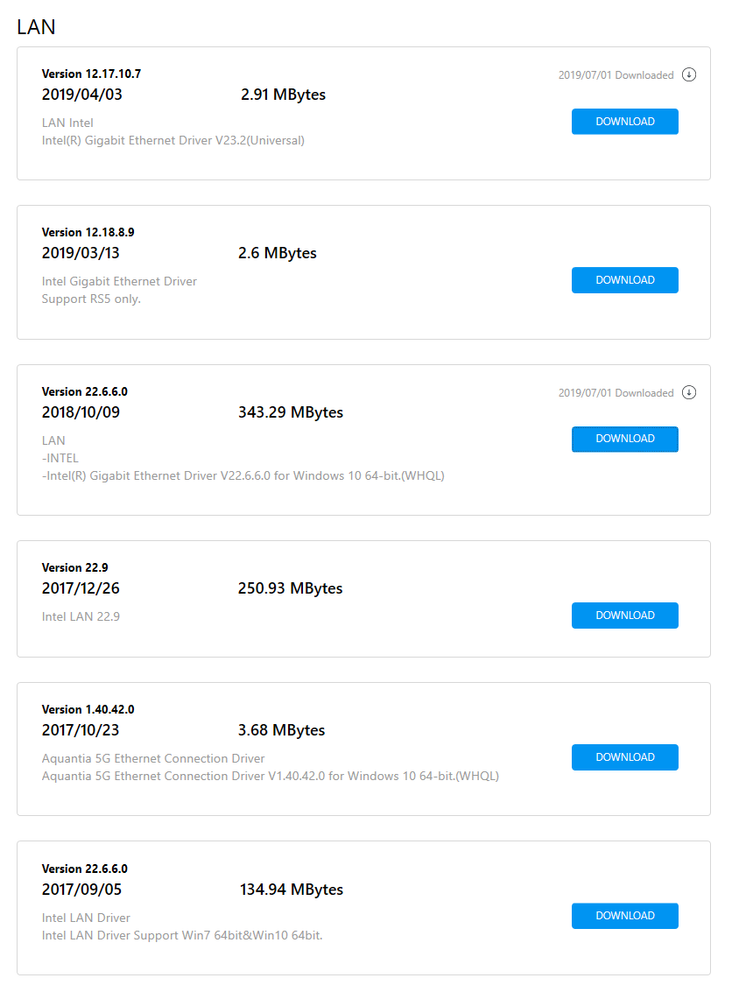Click downloaded icon beside 343.29 MBytes driver

(x=689, y=392)
